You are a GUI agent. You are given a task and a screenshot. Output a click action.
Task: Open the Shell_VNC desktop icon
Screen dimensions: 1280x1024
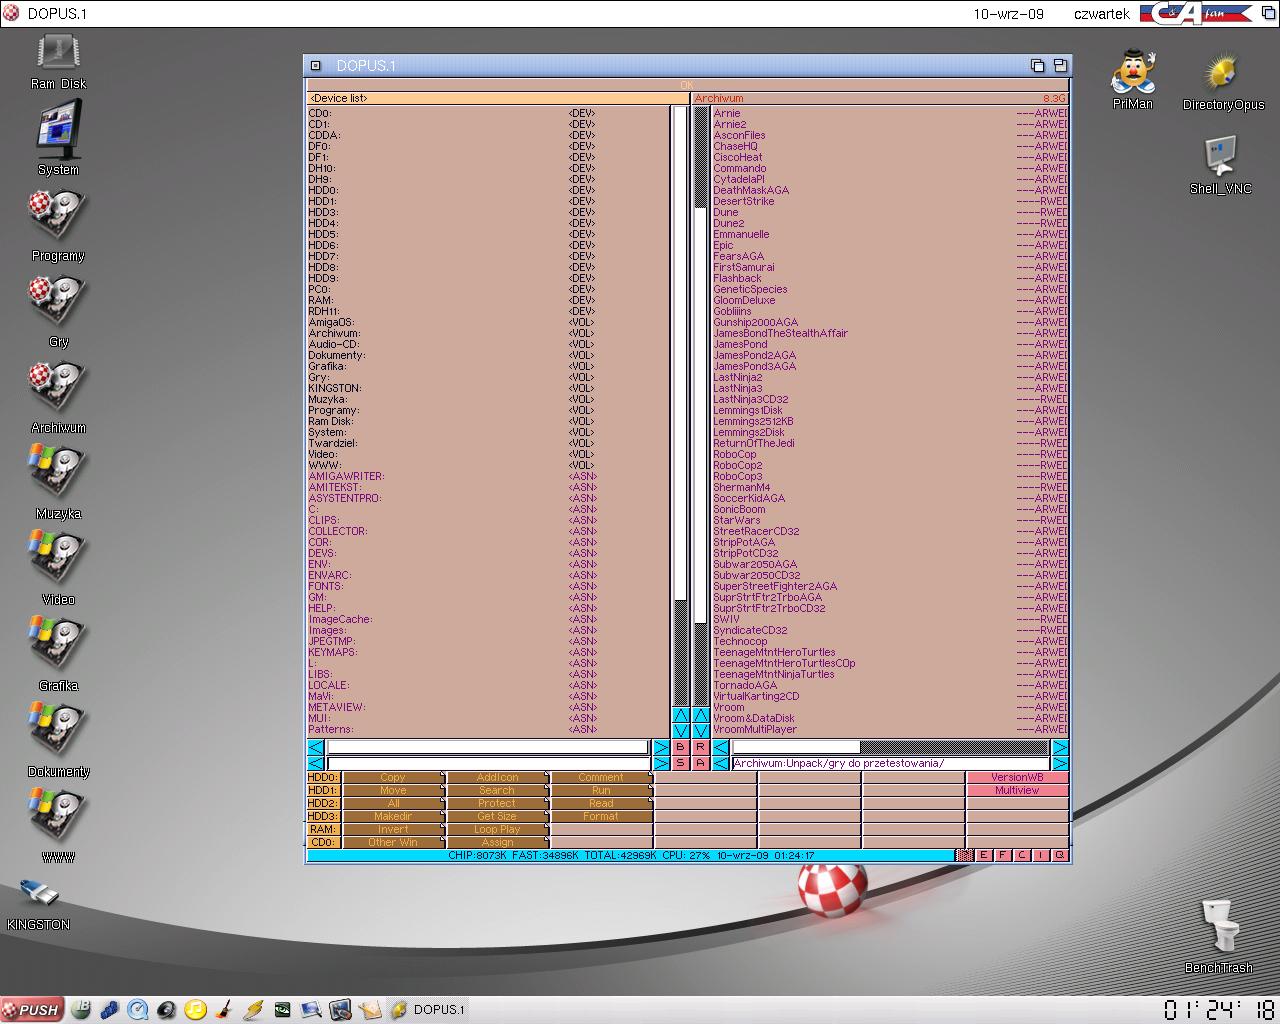(x=1220, y=157)
